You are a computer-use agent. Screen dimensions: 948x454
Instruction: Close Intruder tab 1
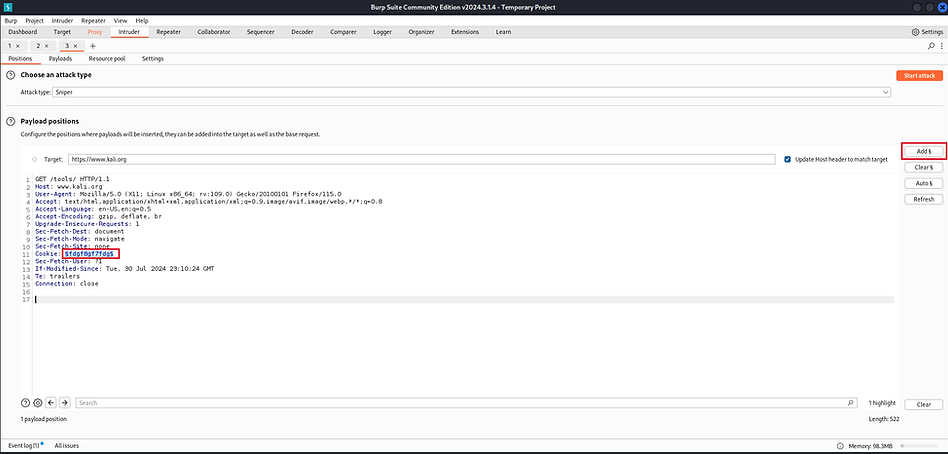pyautogui.click(x=18, y=46)
